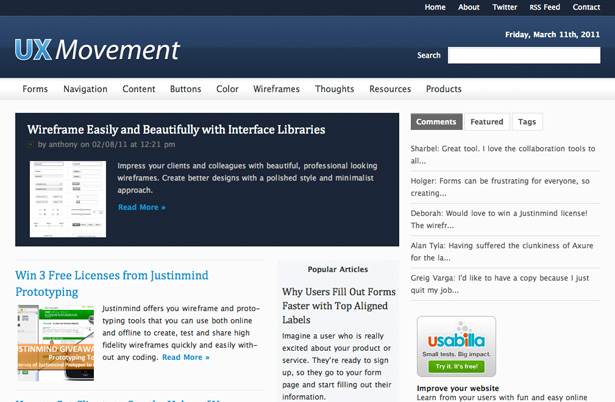Image resolution: width=615 pixels, height=402 pixels.
Task: Open Holger's comment about frustrating forms
Action: (500, 187)
